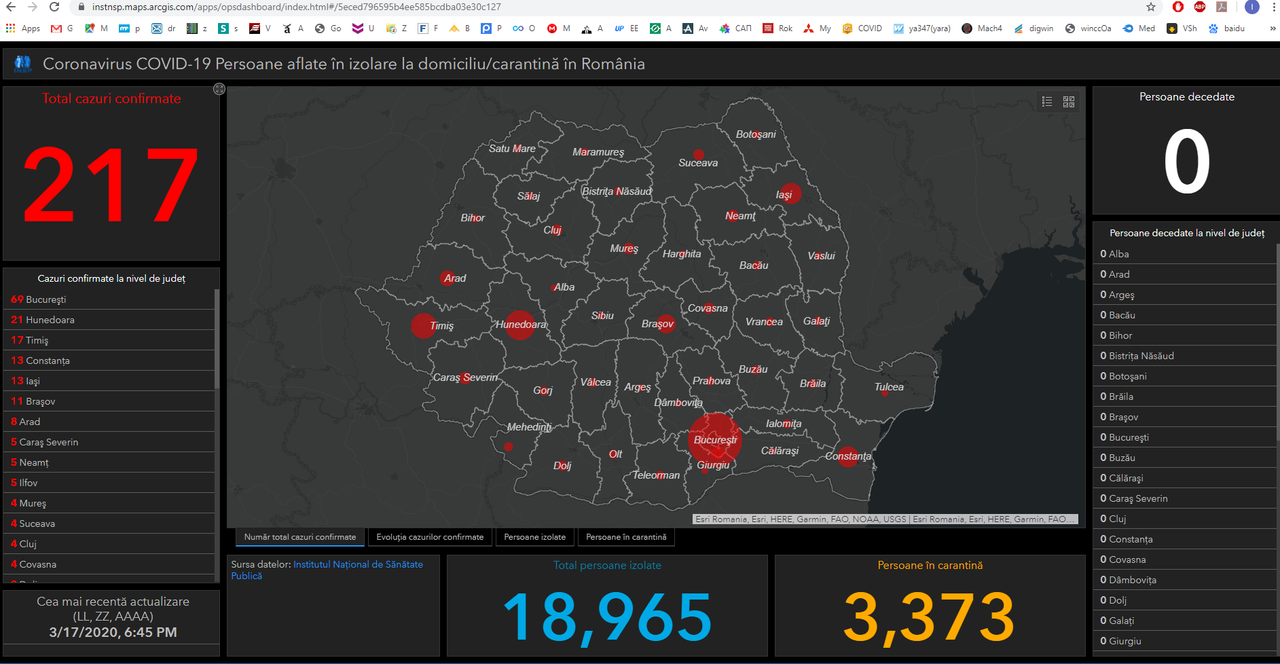Open the Opera extension icon
This screenshot has width=1280, height=664.
[1179, 7]
